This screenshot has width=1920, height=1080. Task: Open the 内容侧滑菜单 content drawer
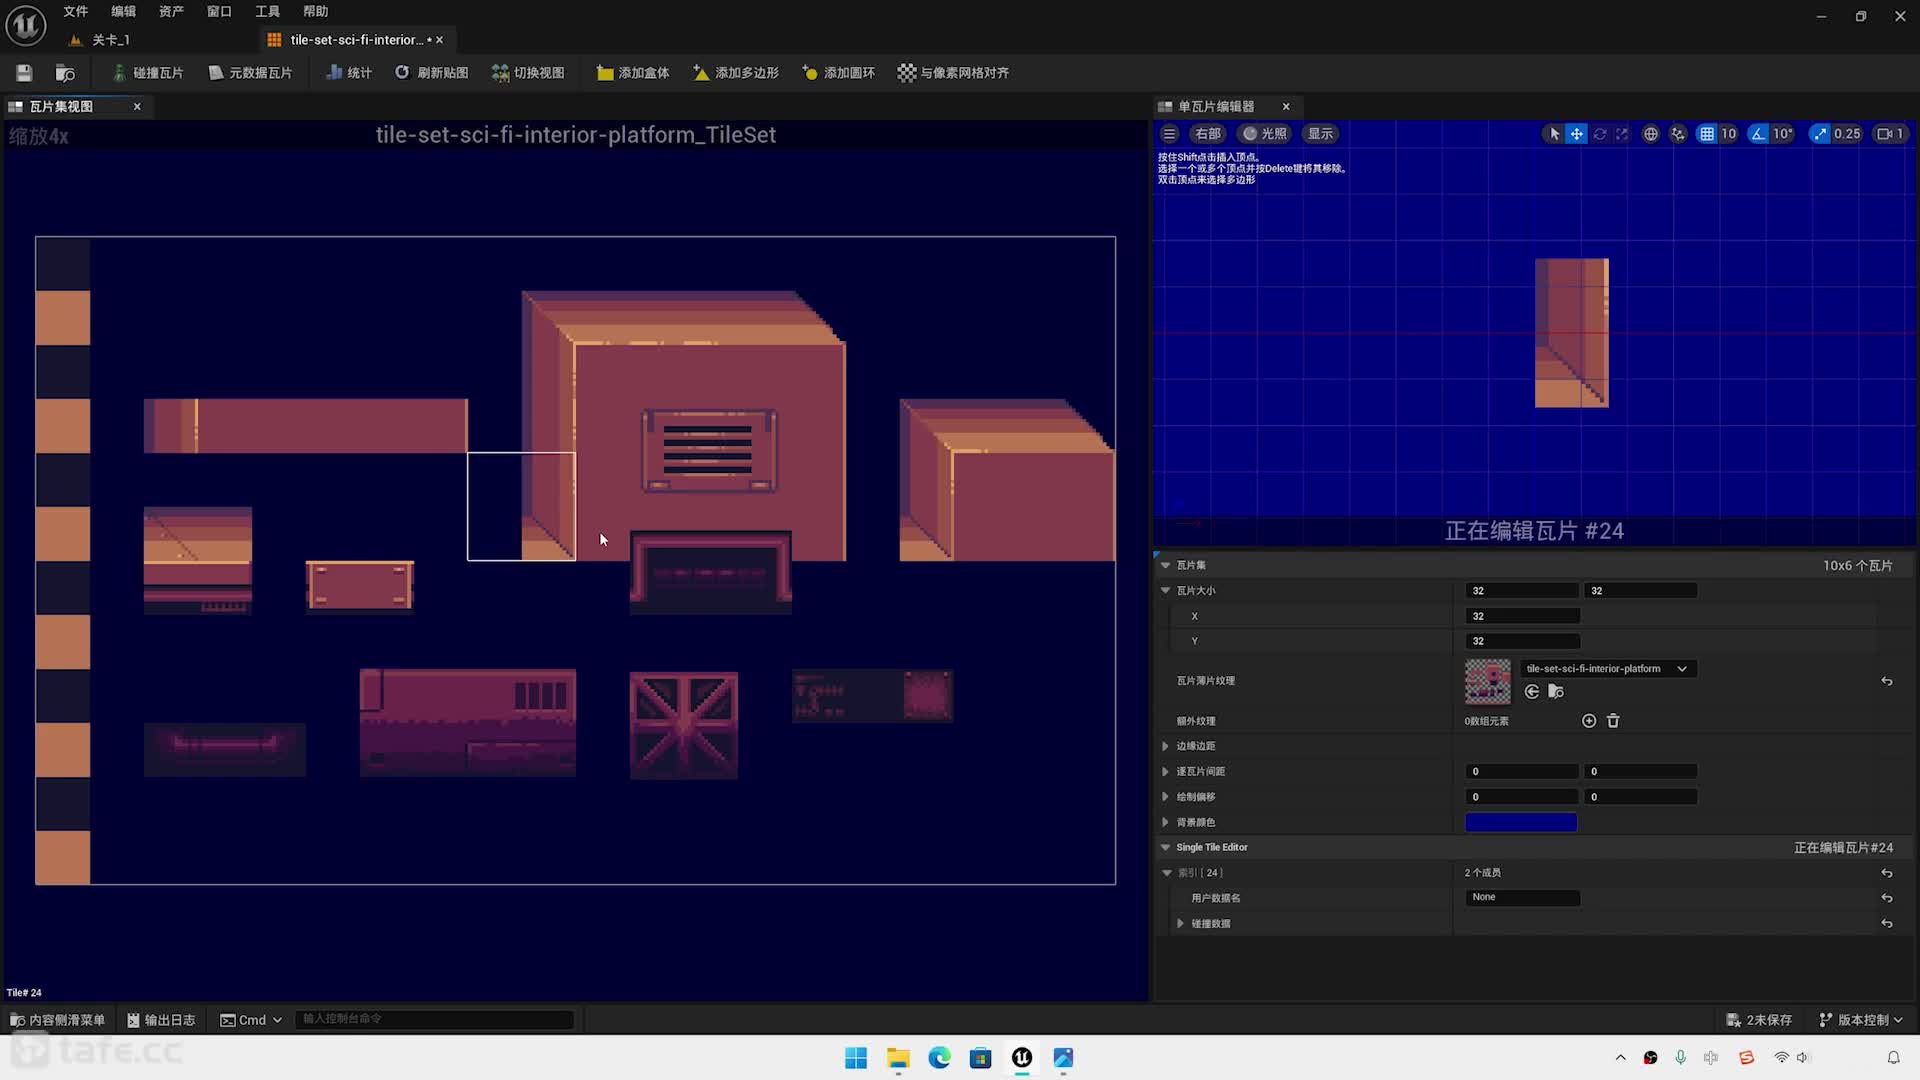pyautogui.click(x=57, y=1020)
